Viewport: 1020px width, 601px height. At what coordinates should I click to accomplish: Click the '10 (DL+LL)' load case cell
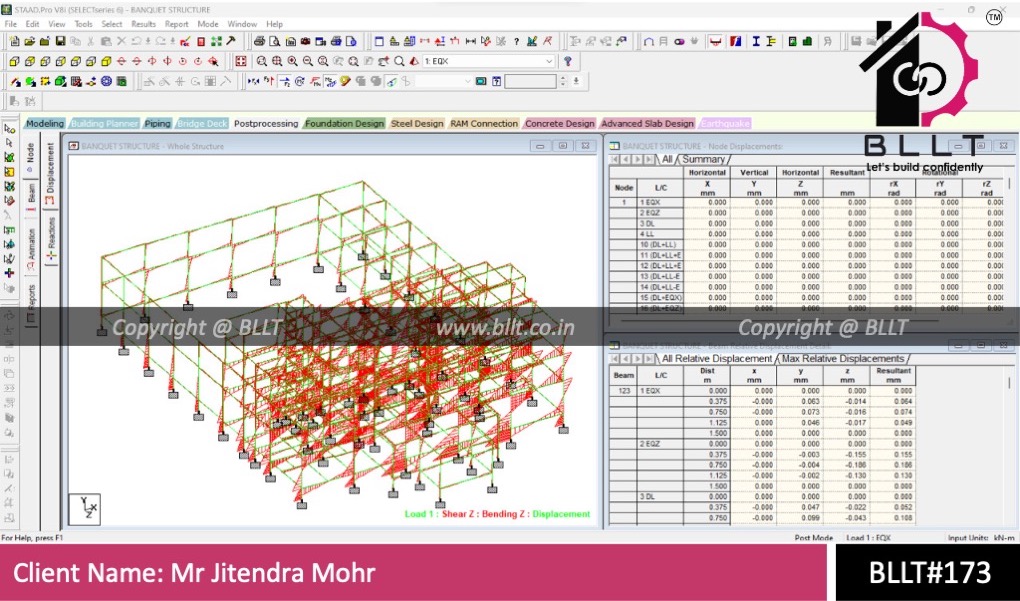(660, 245)
